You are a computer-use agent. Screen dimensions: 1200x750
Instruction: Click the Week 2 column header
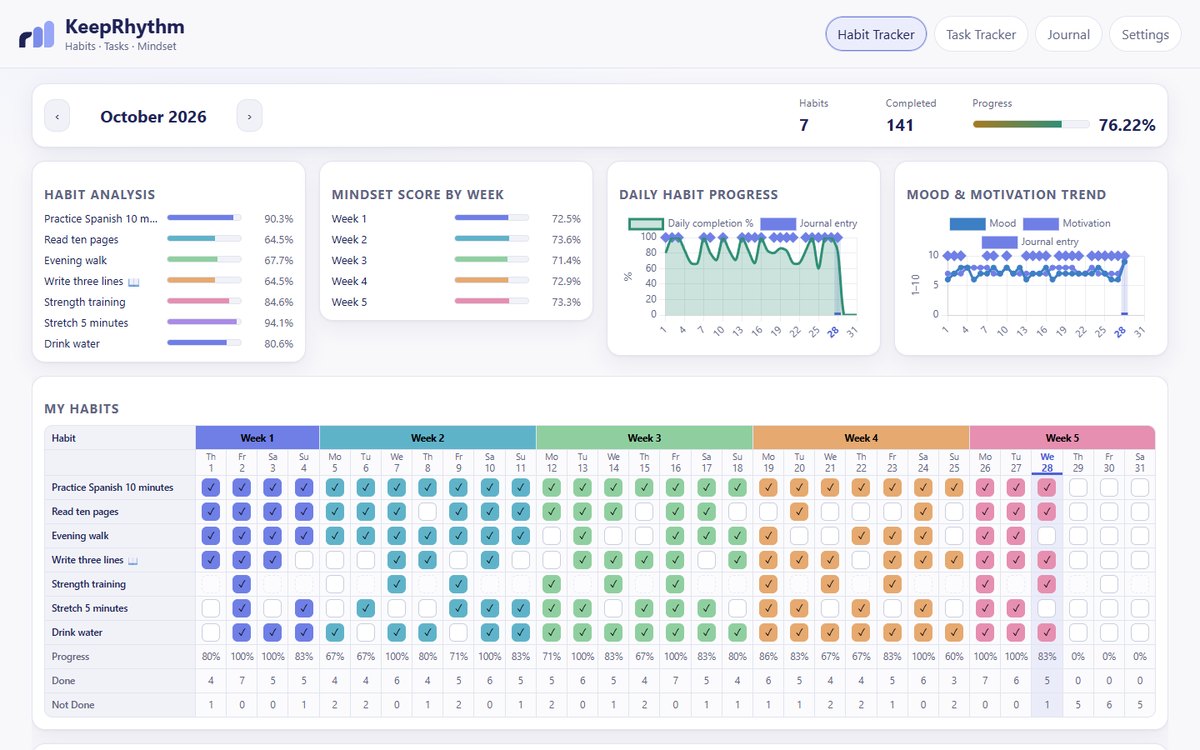428,438
